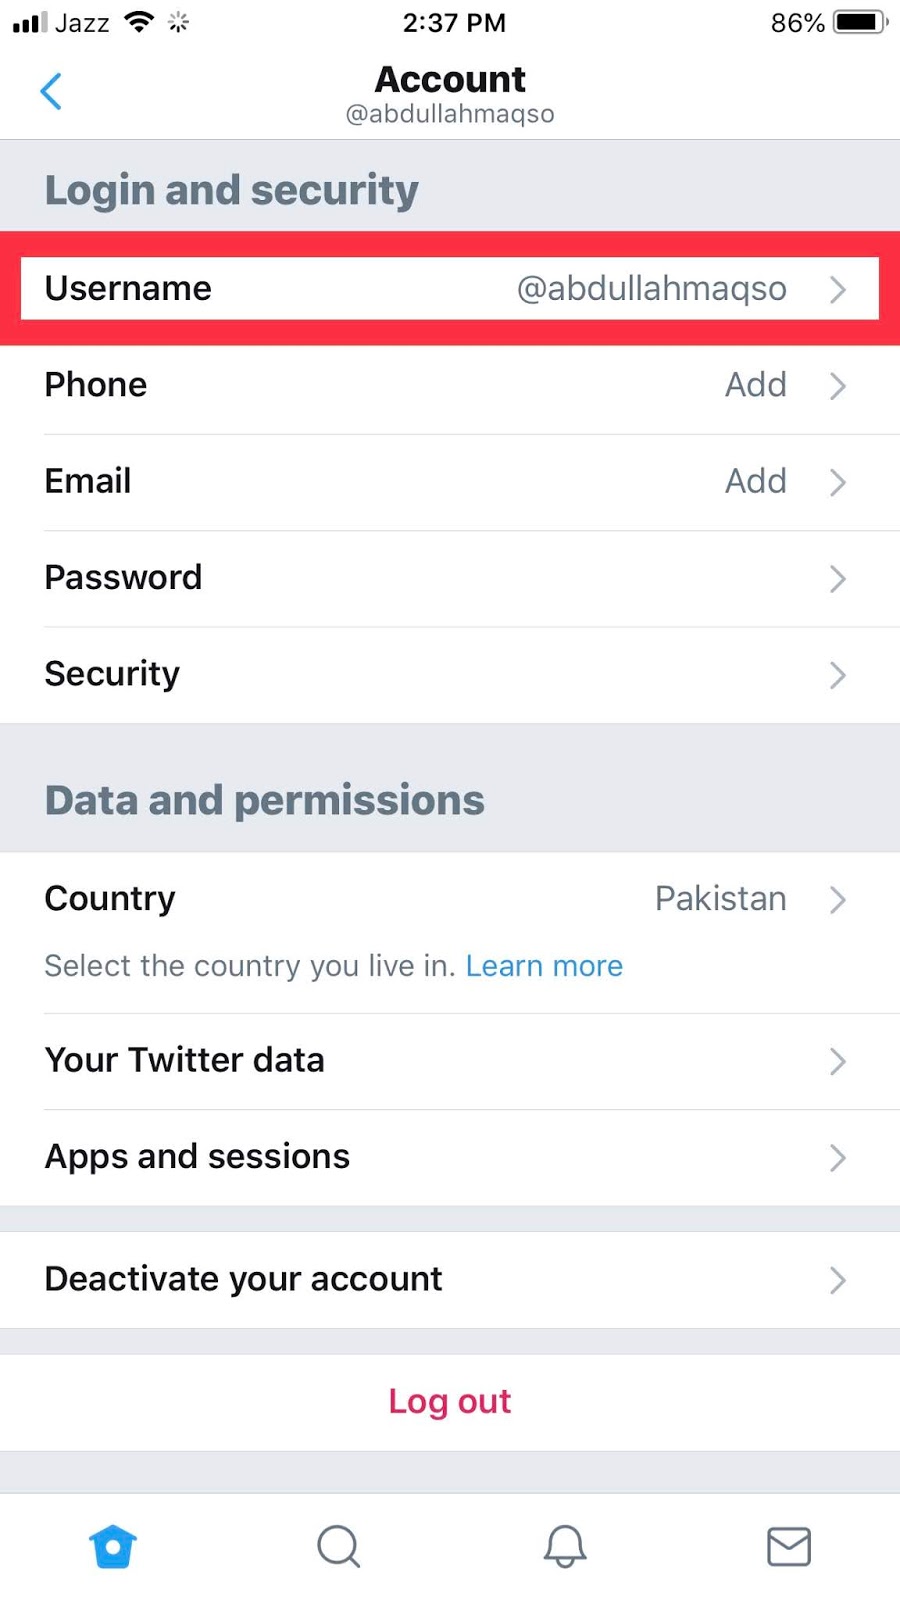Expand the Username row chevron

point(838,289)
